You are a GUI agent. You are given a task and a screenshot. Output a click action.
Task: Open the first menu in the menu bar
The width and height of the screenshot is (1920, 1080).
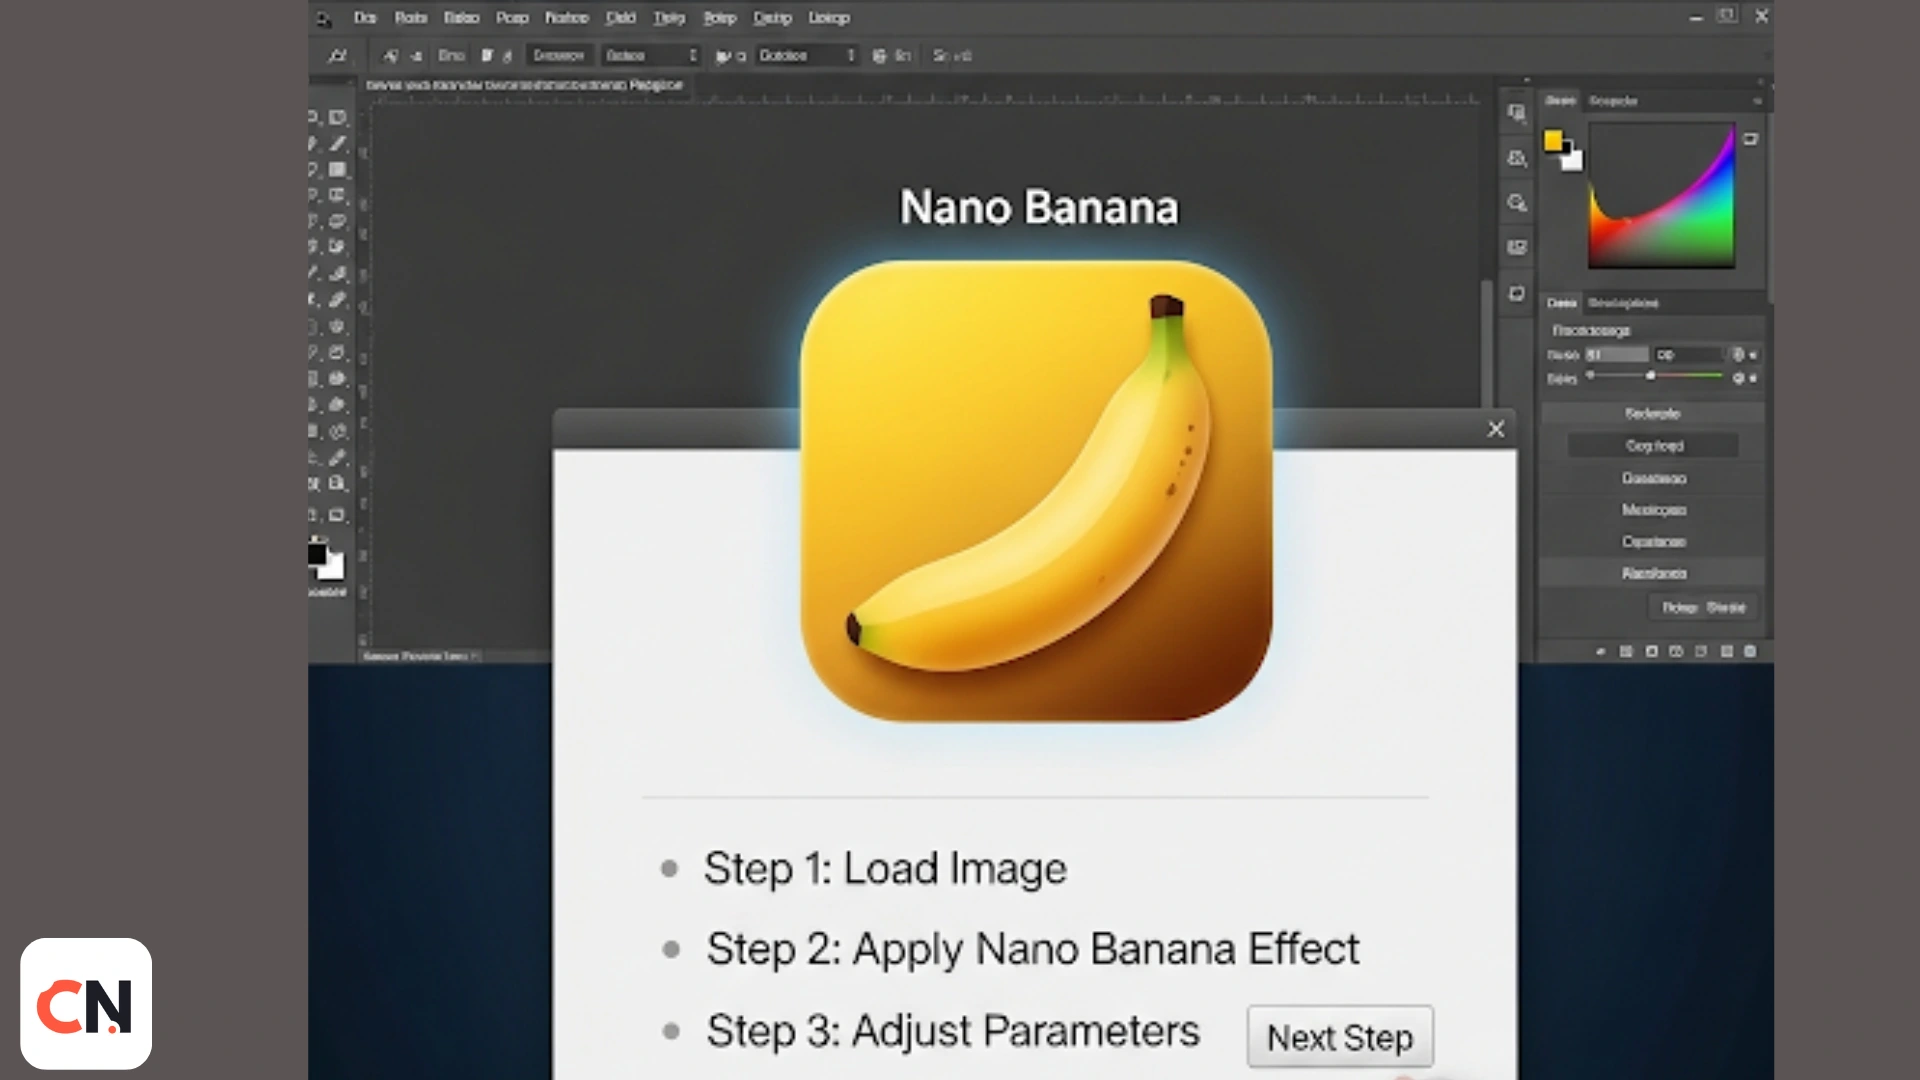[364, 18]
